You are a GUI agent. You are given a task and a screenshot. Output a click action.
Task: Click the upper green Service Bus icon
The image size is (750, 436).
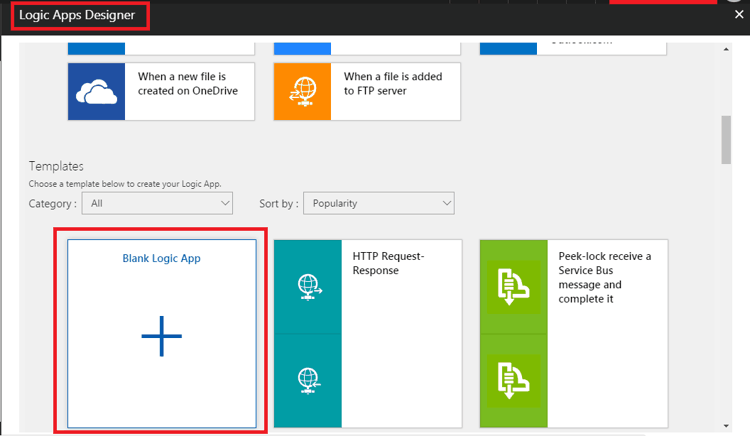[x=513, y=287]
